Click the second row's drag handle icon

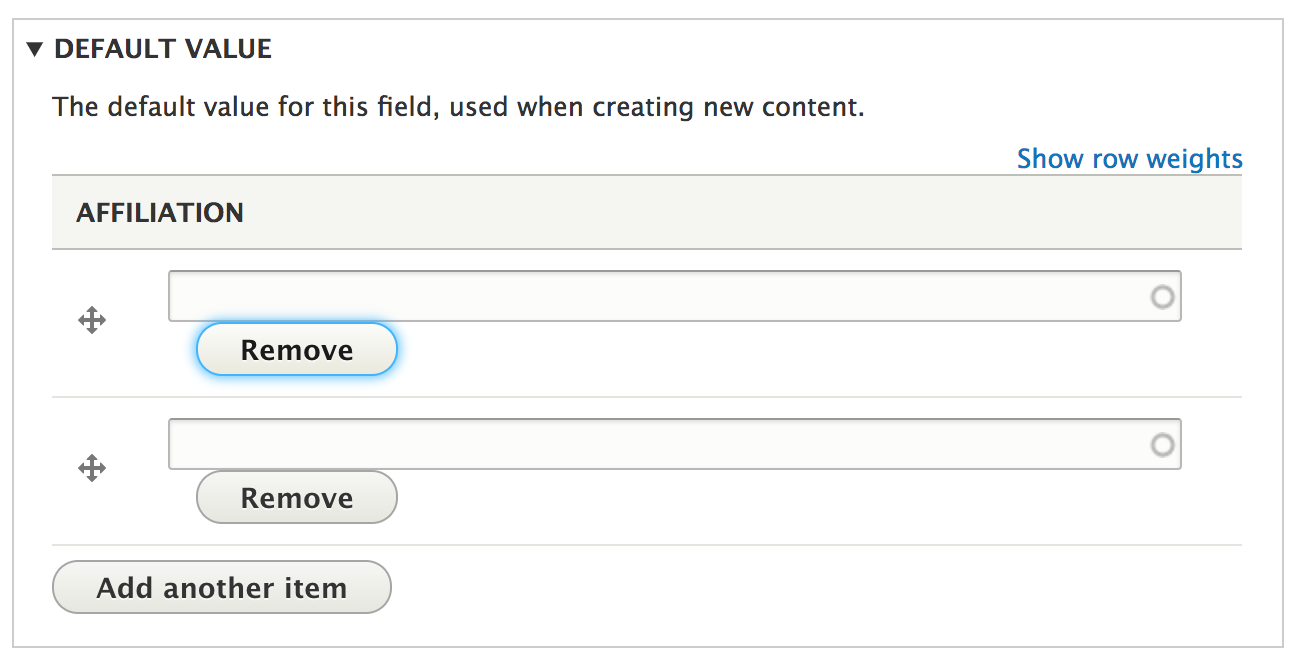tap(92, 468)
